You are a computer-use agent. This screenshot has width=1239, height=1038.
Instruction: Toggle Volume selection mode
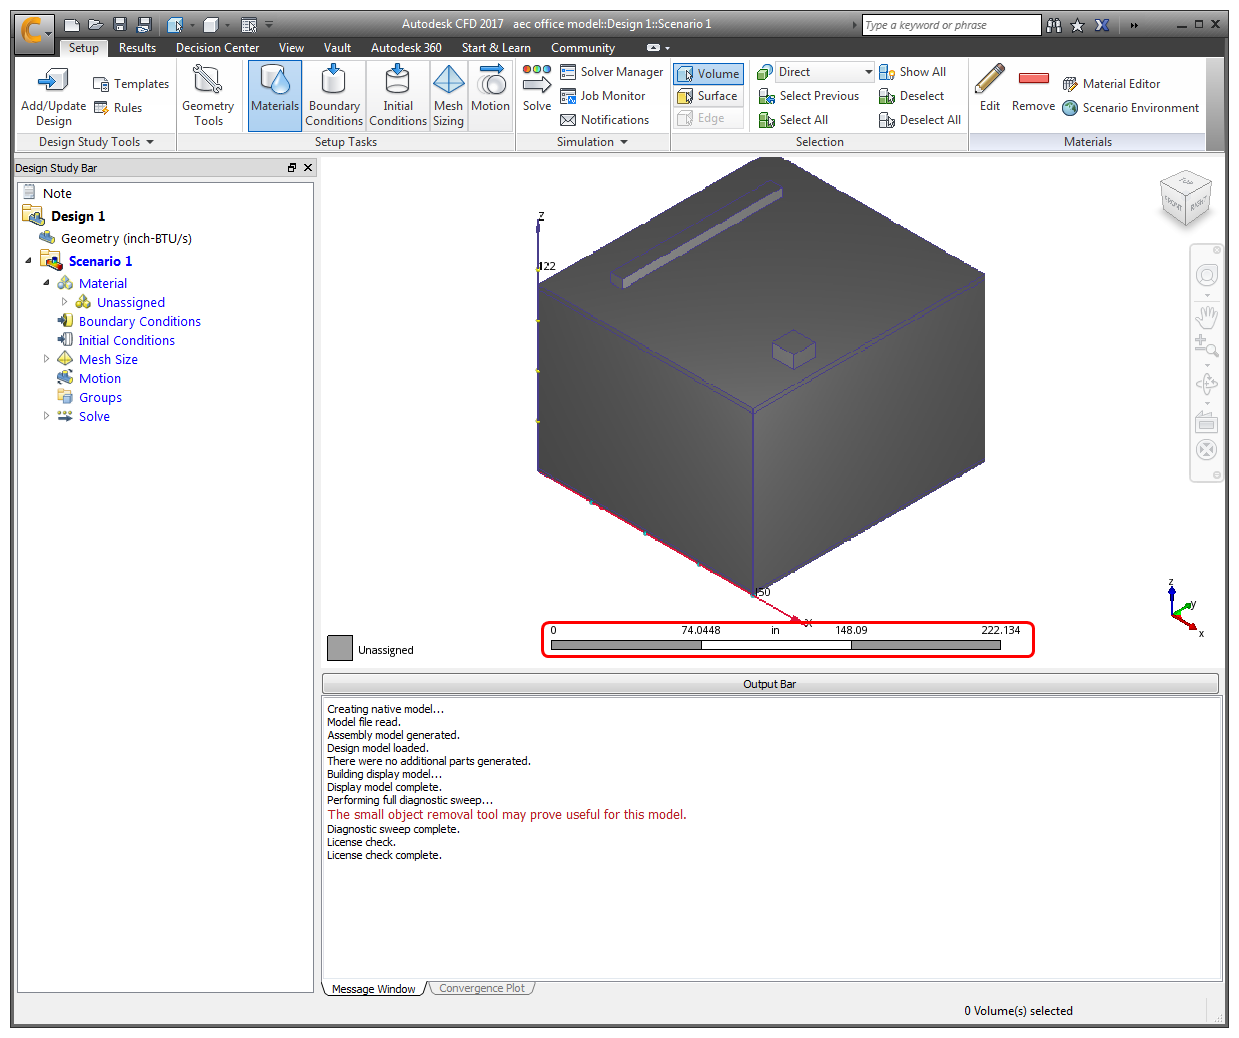pyautogui.click(x=709, y=74)
